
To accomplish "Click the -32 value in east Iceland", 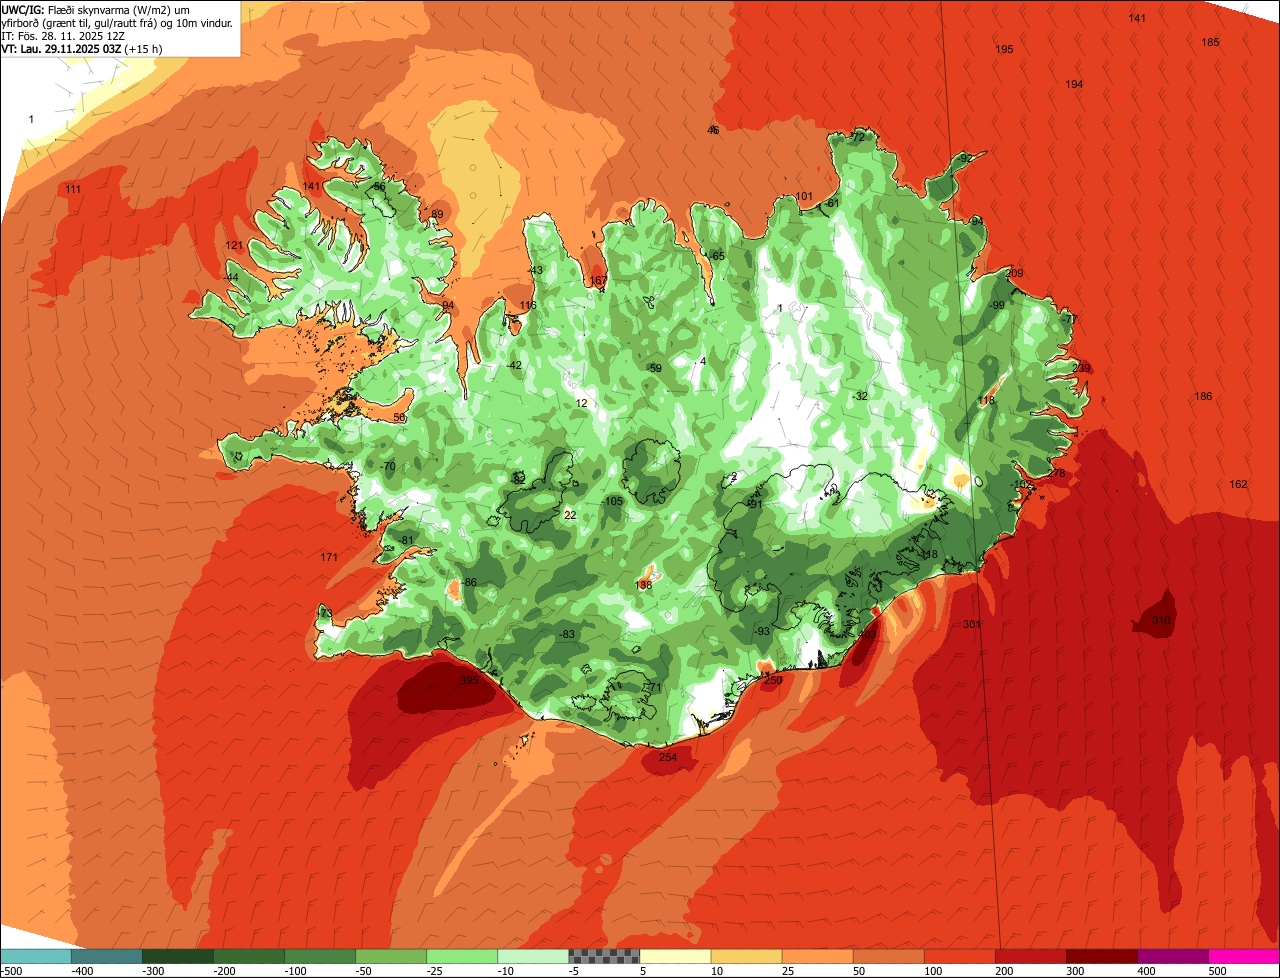I will 860,397.
